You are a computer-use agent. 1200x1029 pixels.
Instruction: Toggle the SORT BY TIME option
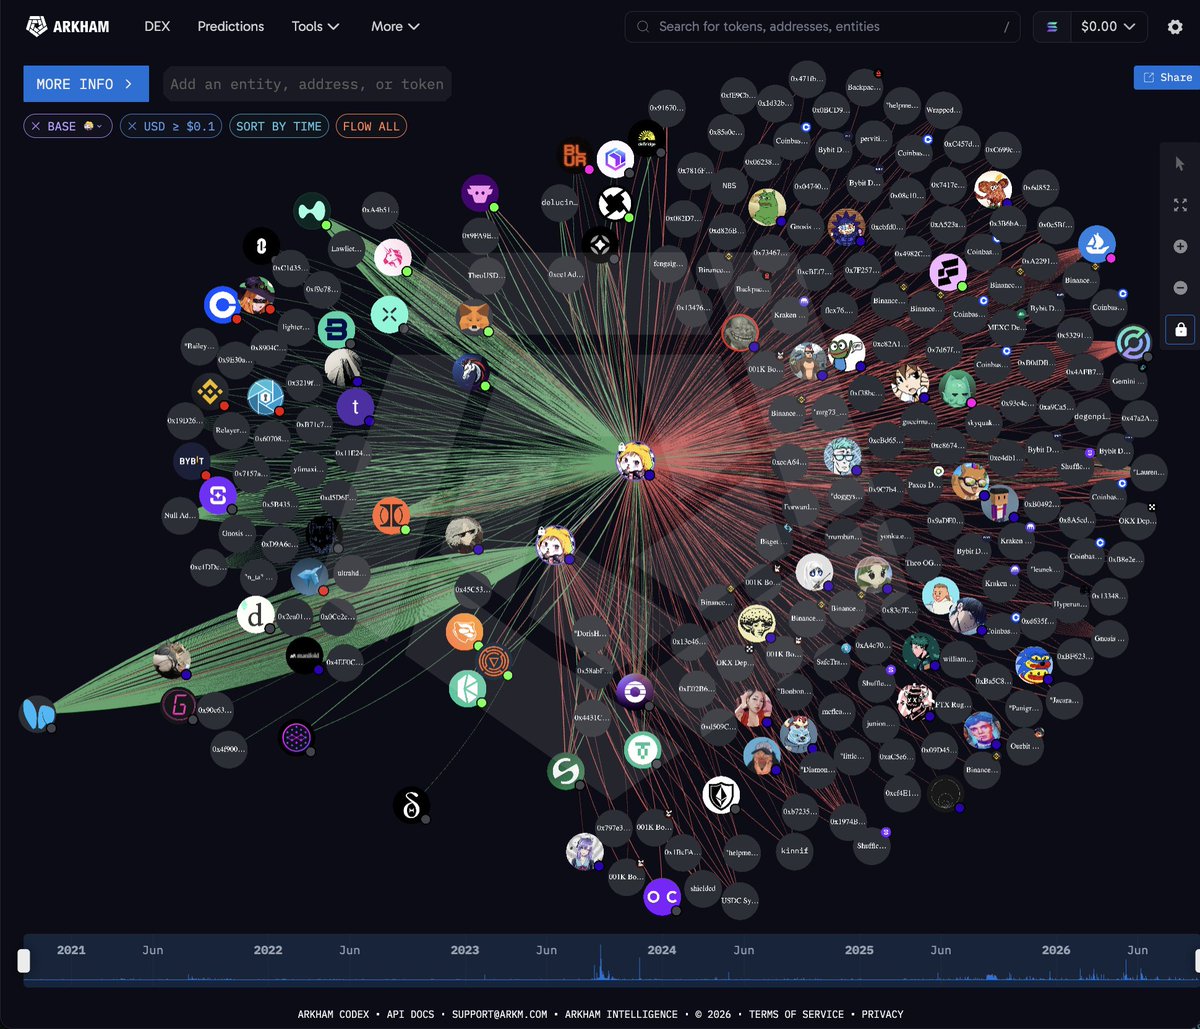pos(279,127)
